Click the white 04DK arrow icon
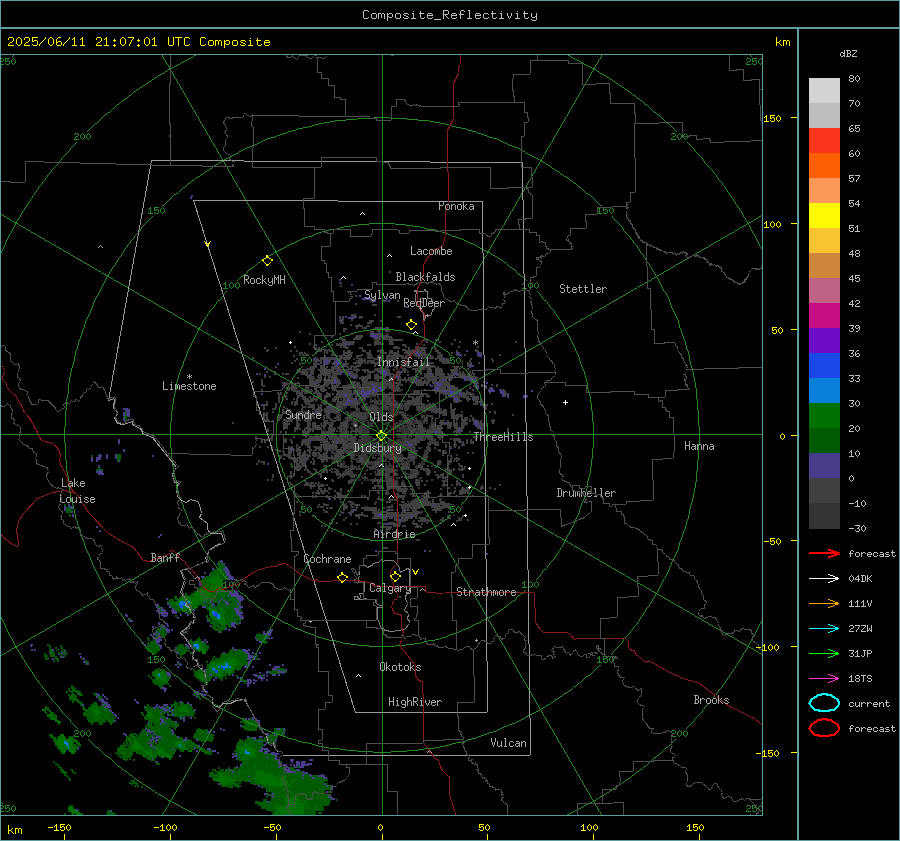 (x=824, y=578)
